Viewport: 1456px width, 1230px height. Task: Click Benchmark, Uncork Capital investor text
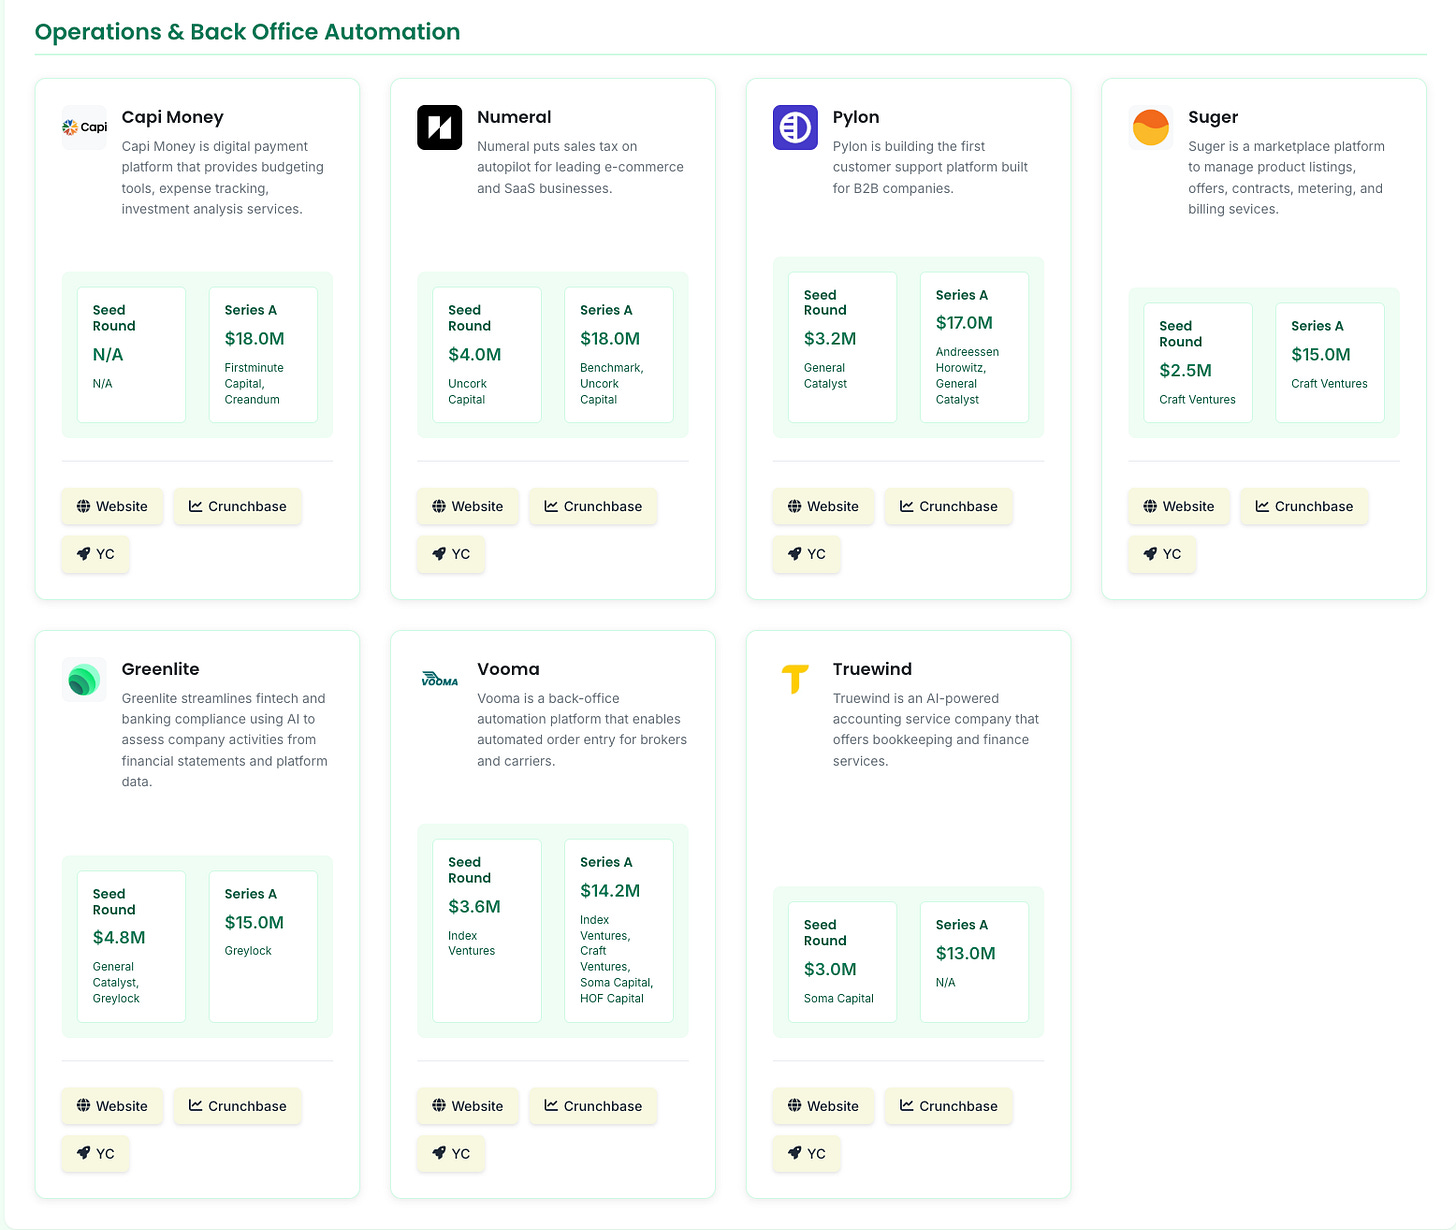pos(611,384)
